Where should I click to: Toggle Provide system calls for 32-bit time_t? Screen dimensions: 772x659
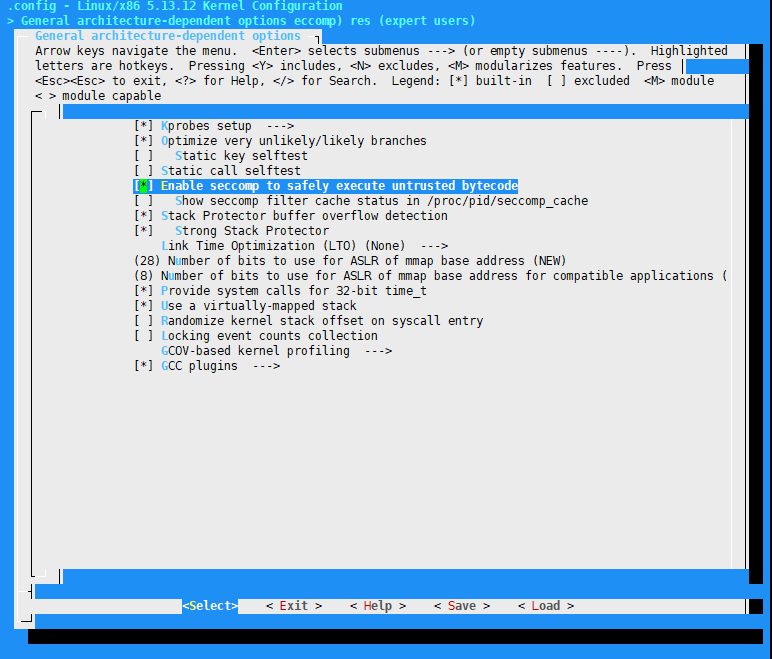[x=143, y=291]
